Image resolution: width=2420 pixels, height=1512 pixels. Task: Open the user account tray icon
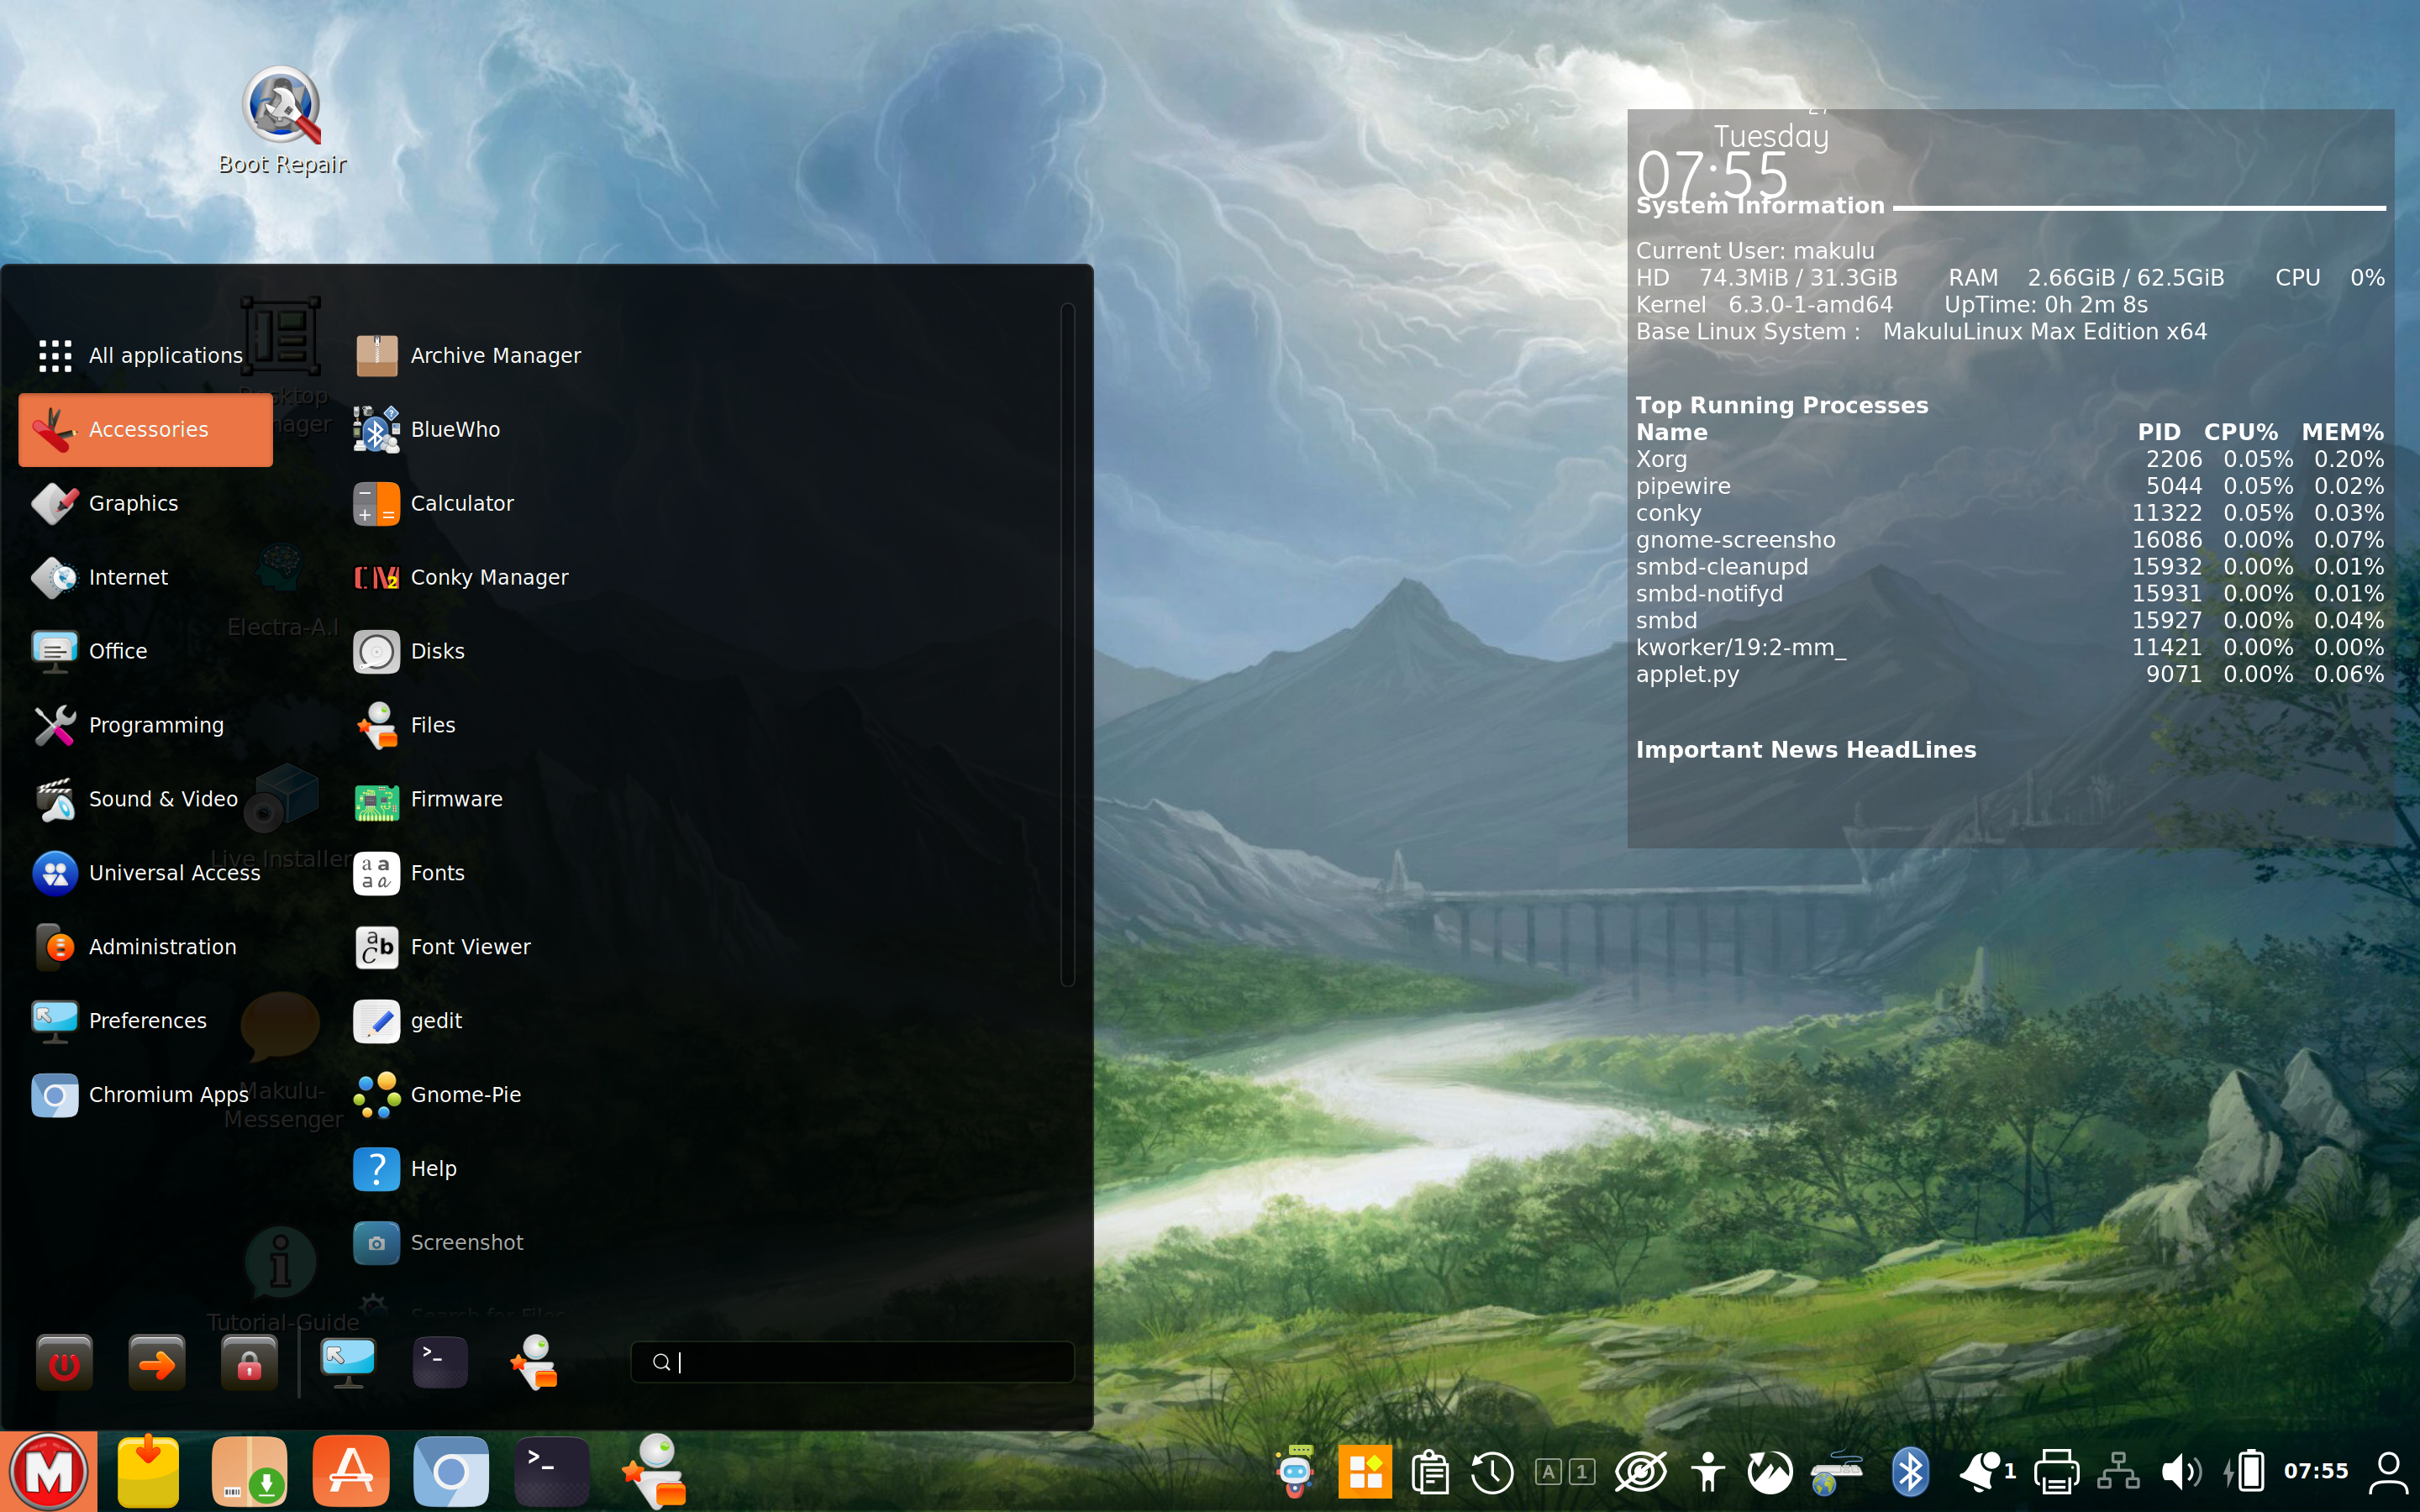click(x=2388, y=1471)
